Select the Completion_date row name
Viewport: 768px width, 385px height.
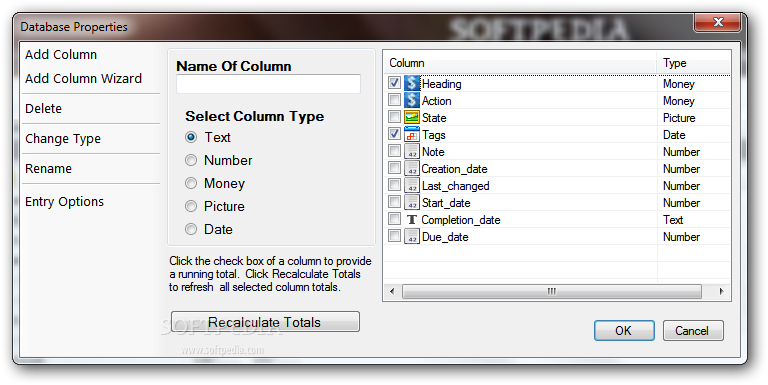pos(461,220)
